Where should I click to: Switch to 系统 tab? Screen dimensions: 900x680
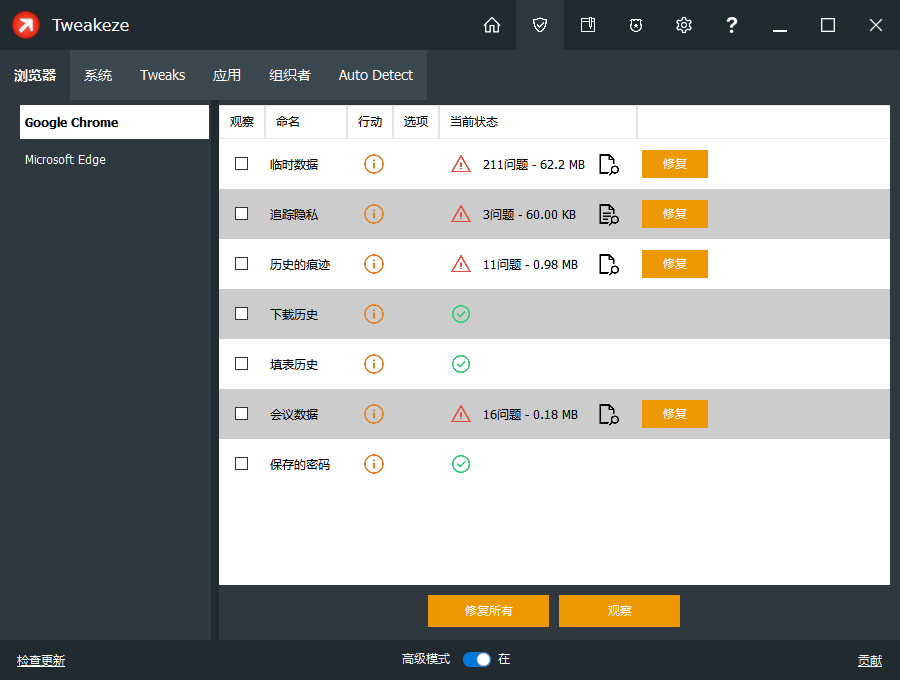98,75
